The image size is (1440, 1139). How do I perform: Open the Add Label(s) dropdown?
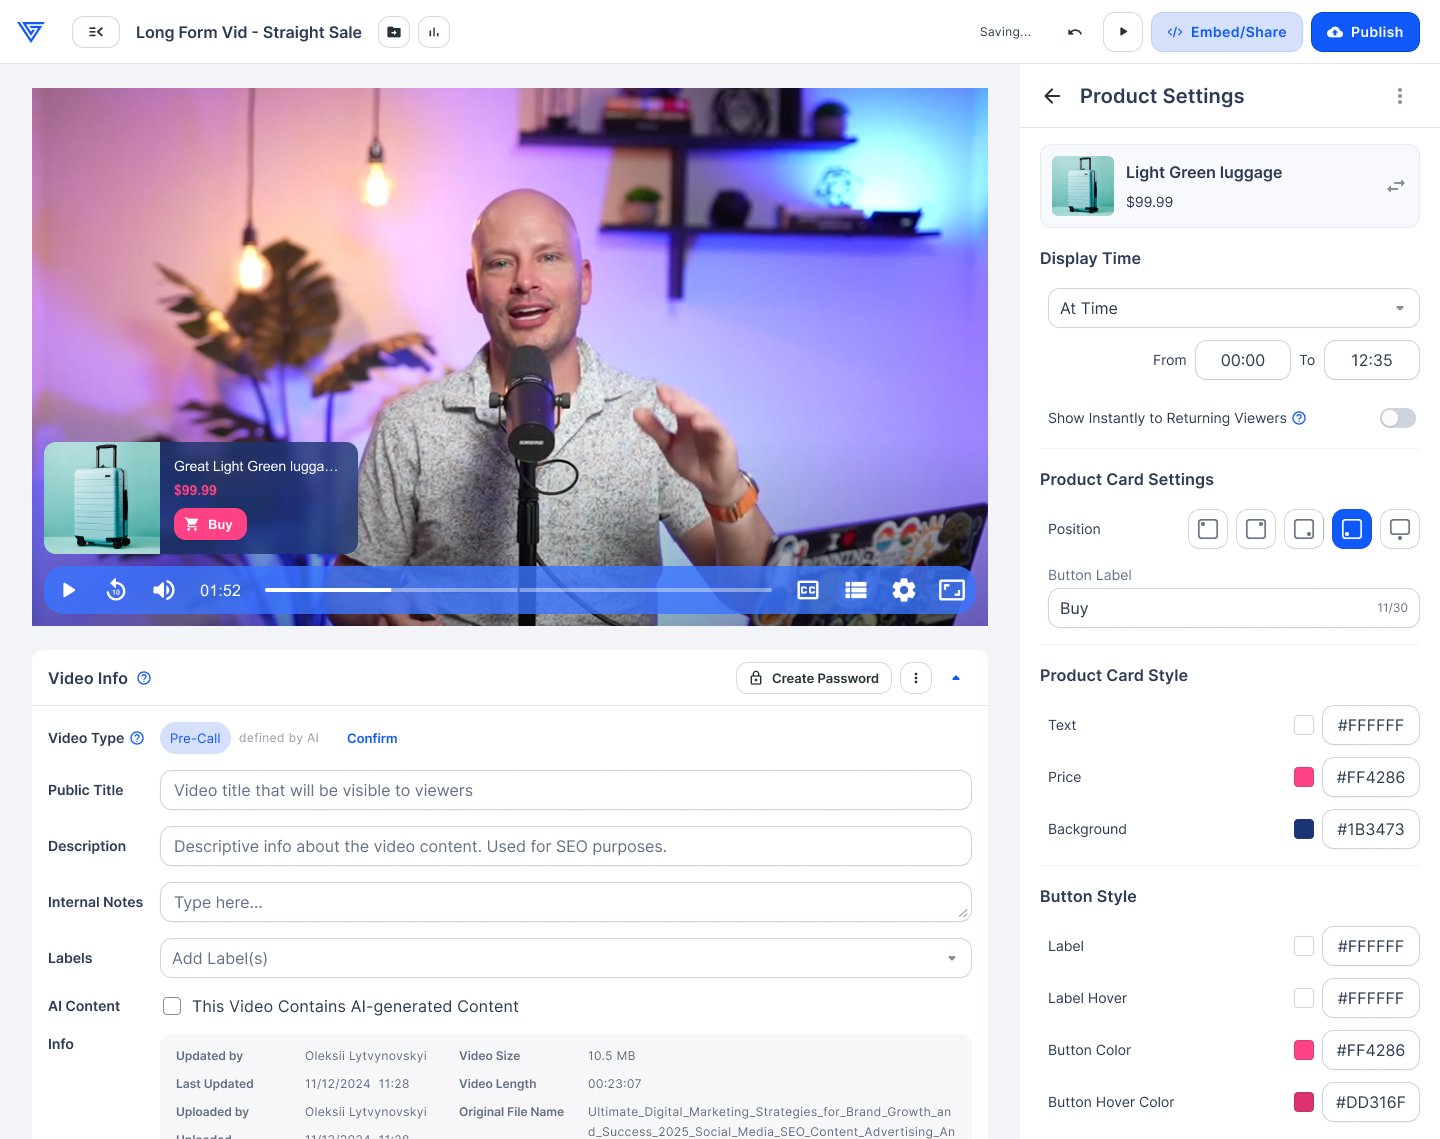click(x=566, y=958)
